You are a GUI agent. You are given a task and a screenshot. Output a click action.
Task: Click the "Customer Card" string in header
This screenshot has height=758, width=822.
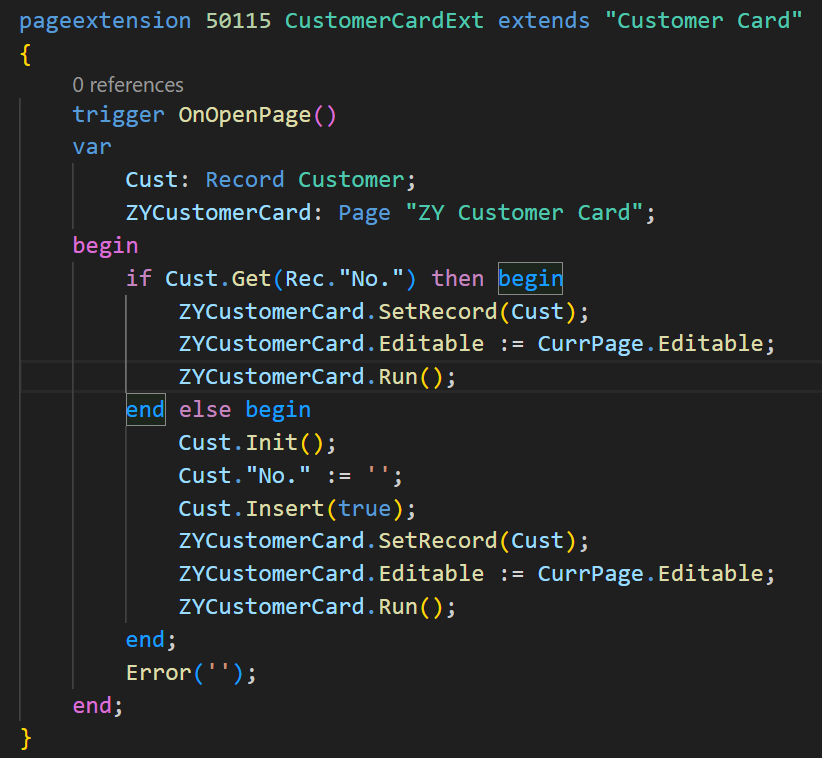(x=703, y=21)
